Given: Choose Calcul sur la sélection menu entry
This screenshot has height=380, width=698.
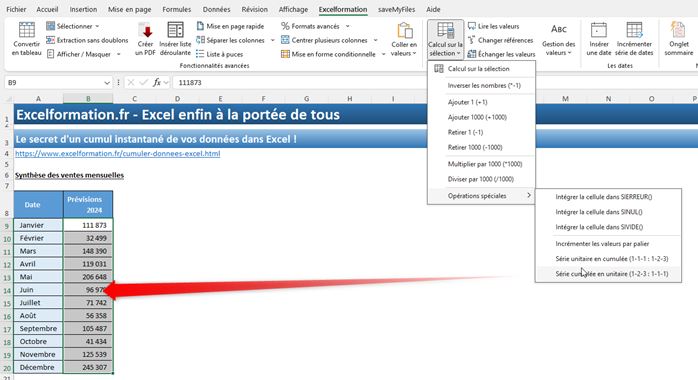Looking at the screenshot, I should (x=481, y=69).
